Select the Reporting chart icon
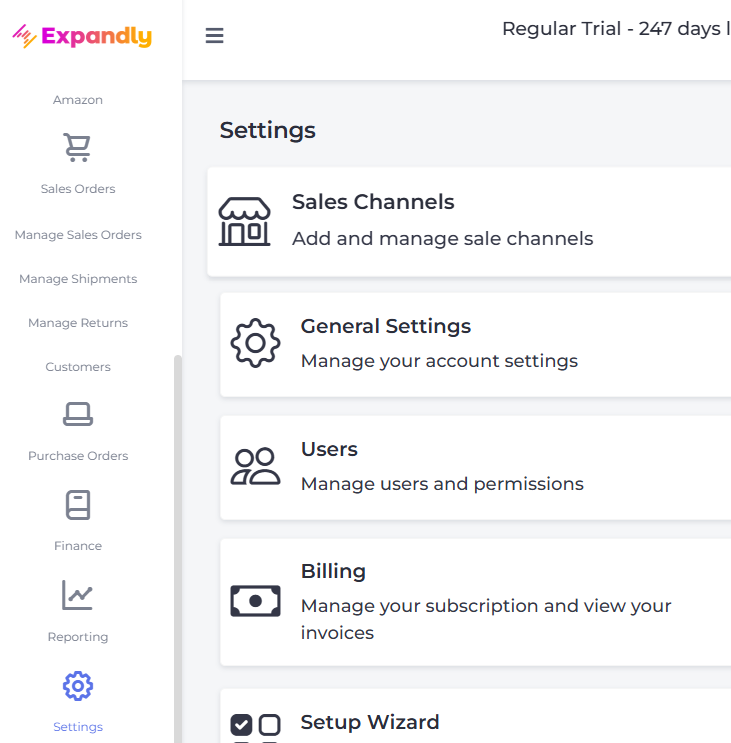The height and width of the screenshot is (743, 731). pyautogui.click(x=78, y=596)
